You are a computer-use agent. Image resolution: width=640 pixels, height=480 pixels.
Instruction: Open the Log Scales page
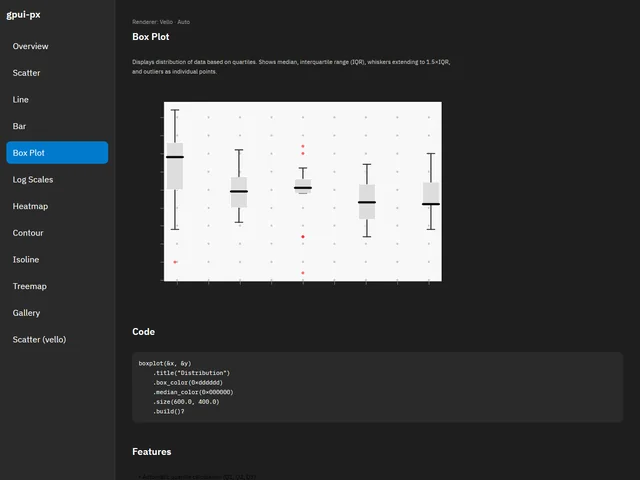point(57,180)
